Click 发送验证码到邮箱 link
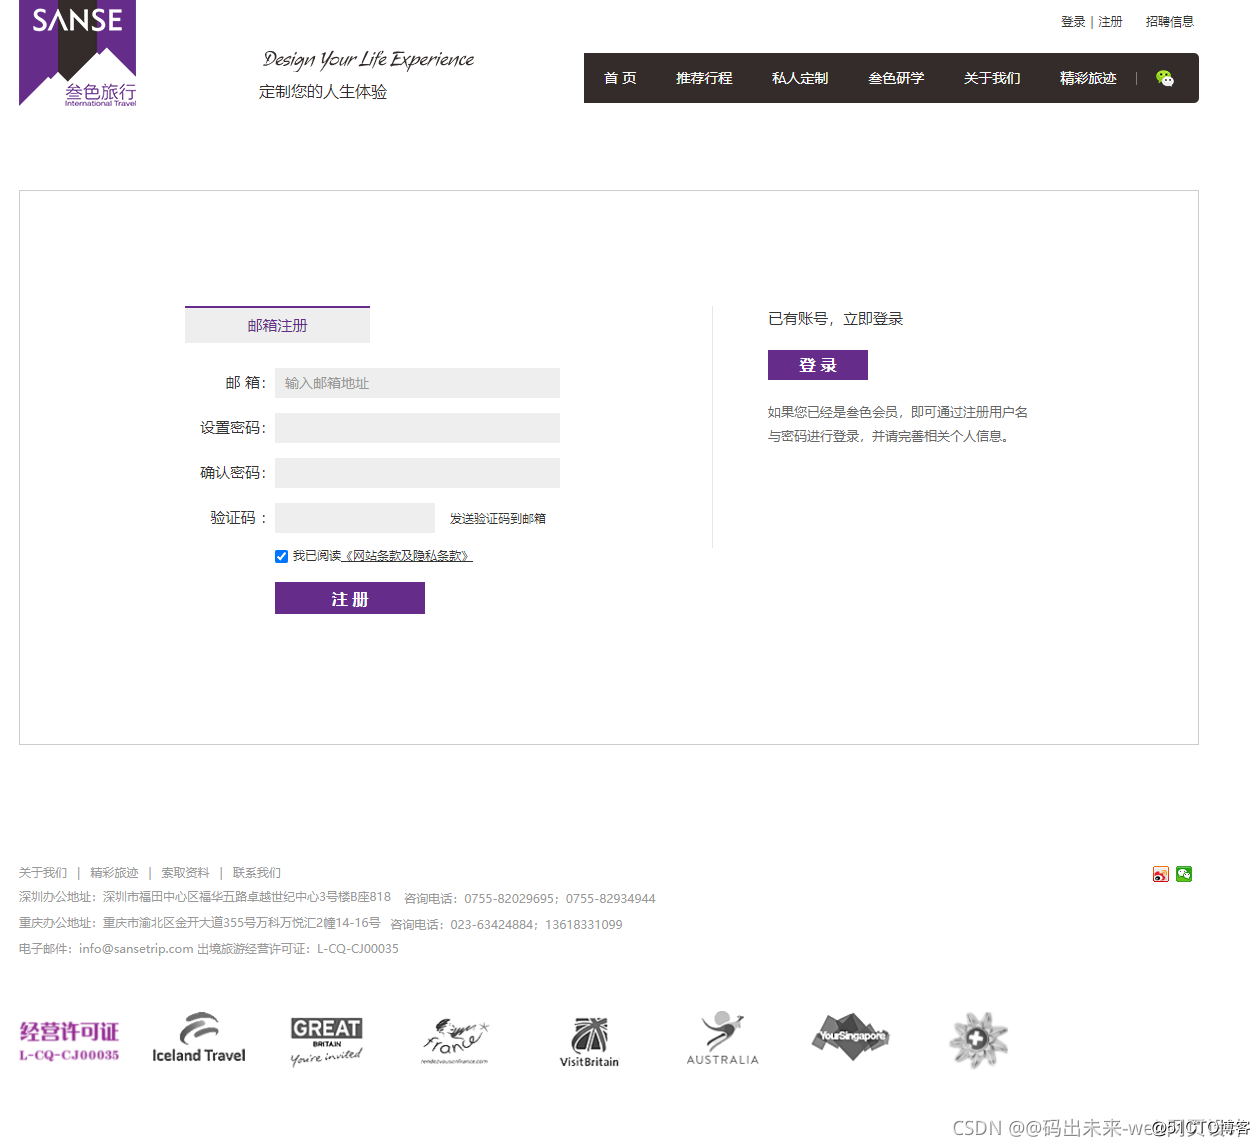 tap(497, 518)
